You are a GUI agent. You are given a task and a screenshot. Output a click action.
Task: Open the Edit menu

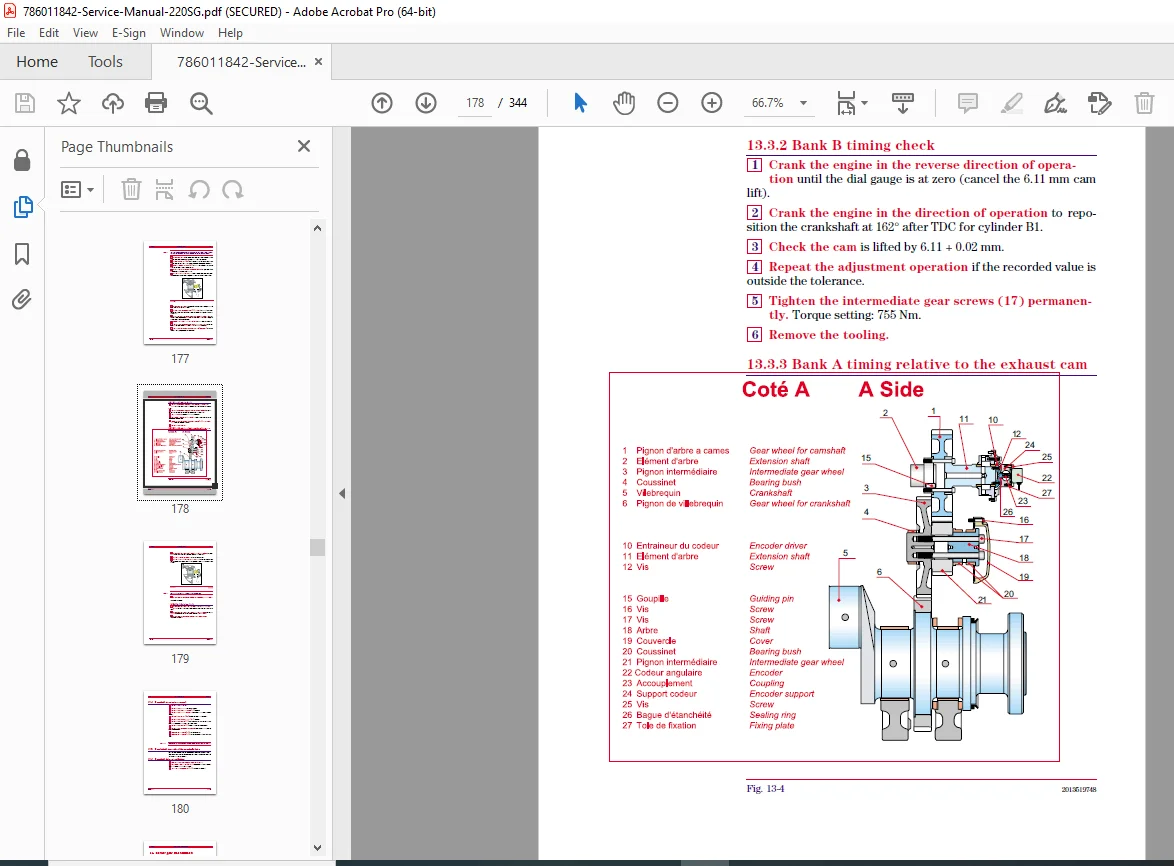click(49, 33)
